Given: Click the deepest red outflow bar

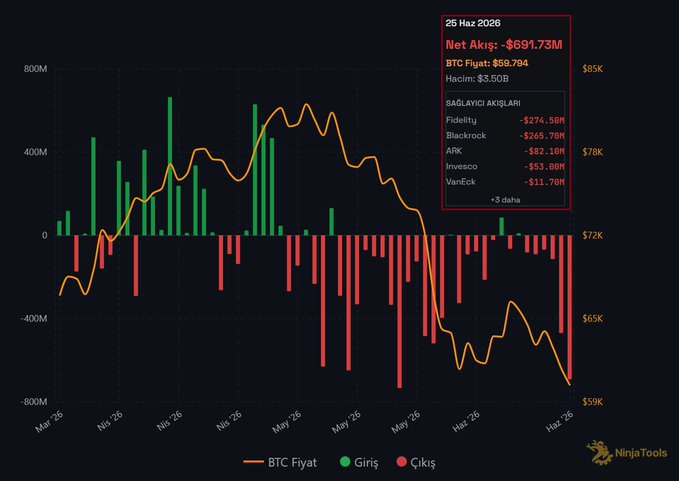Looking at the screenshot, I should (399, 312).
